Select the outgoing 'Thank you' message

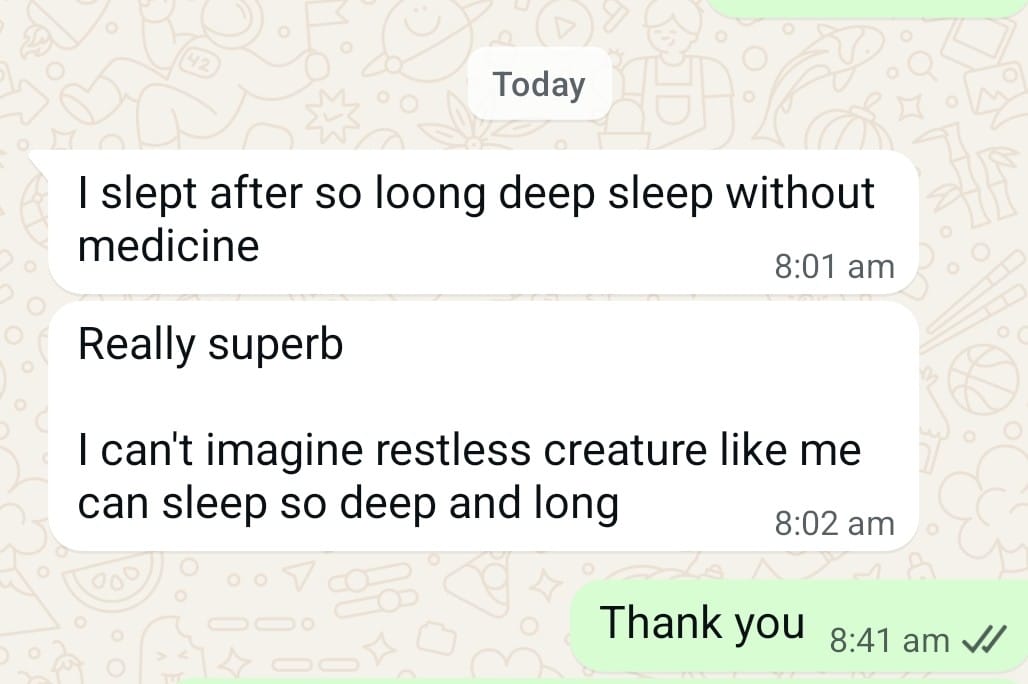(x=799, y=626)
